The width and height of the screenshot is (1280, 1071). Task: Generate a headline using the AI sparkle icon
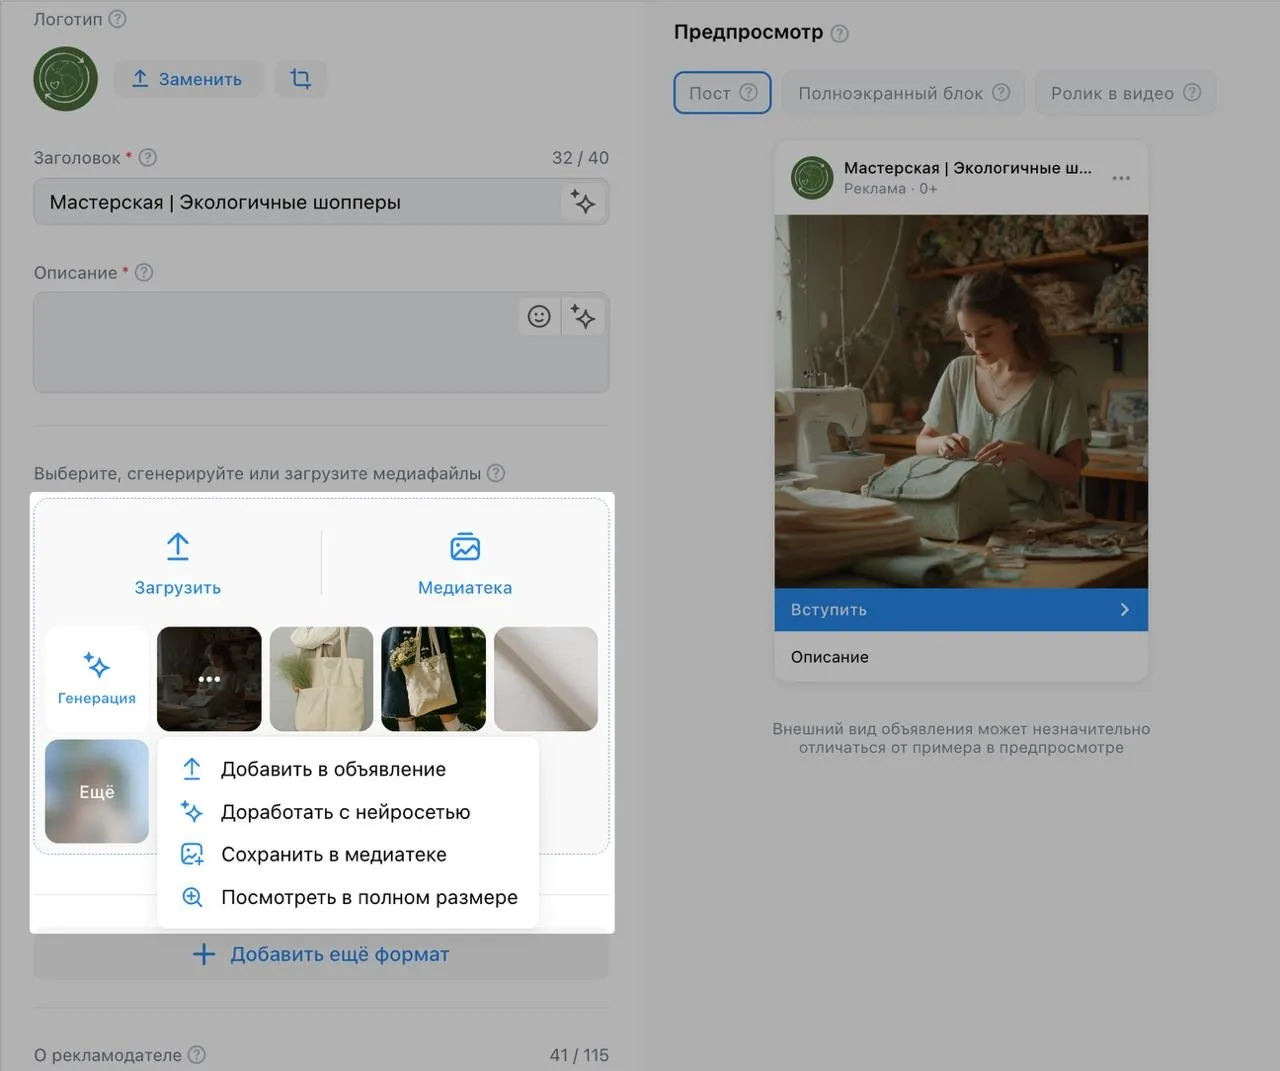[x=583, y=201]
